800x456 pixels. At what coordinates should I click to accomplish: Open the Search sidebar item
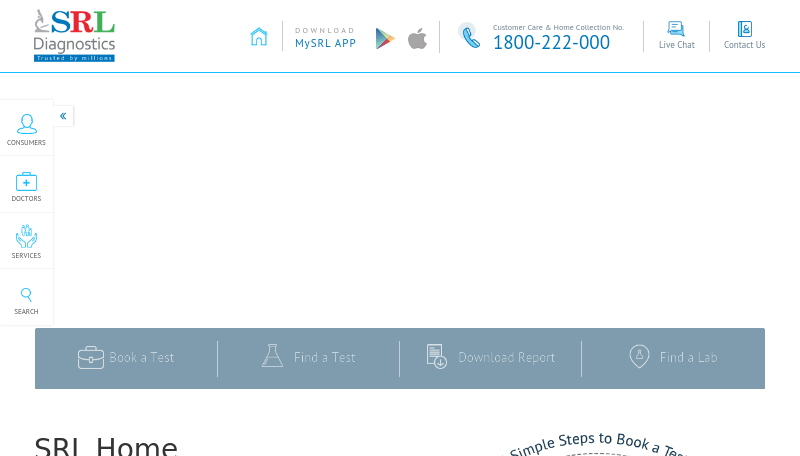26,298
